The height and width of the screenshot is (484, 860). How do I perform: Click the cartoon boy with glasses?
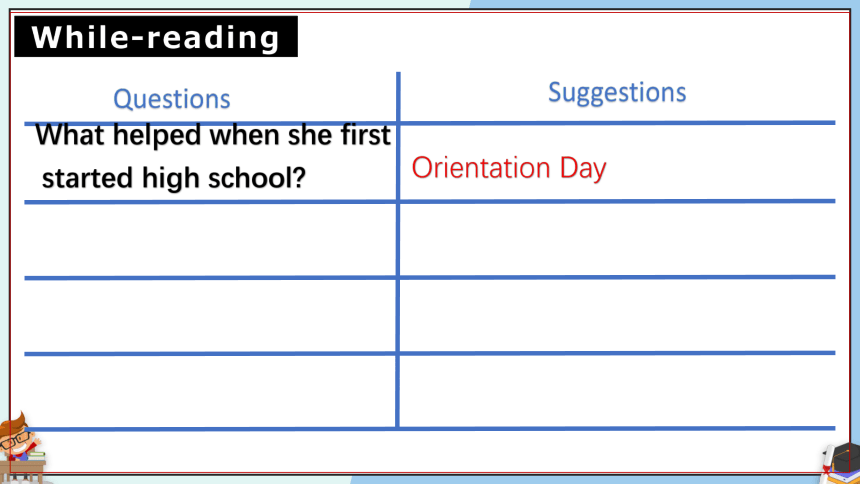click(18, 438)
